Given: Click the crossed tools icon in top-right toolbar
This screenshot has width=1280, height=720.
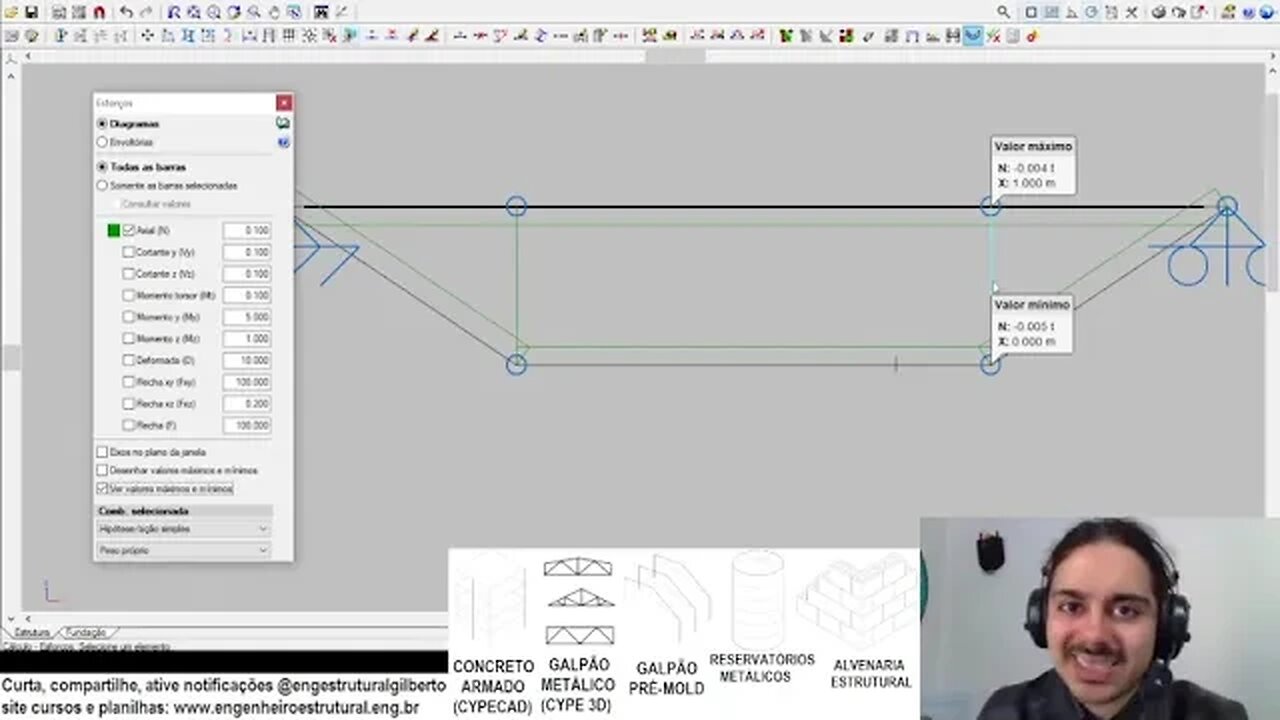Looking at the screenshot, I should tap(1132, 12).
